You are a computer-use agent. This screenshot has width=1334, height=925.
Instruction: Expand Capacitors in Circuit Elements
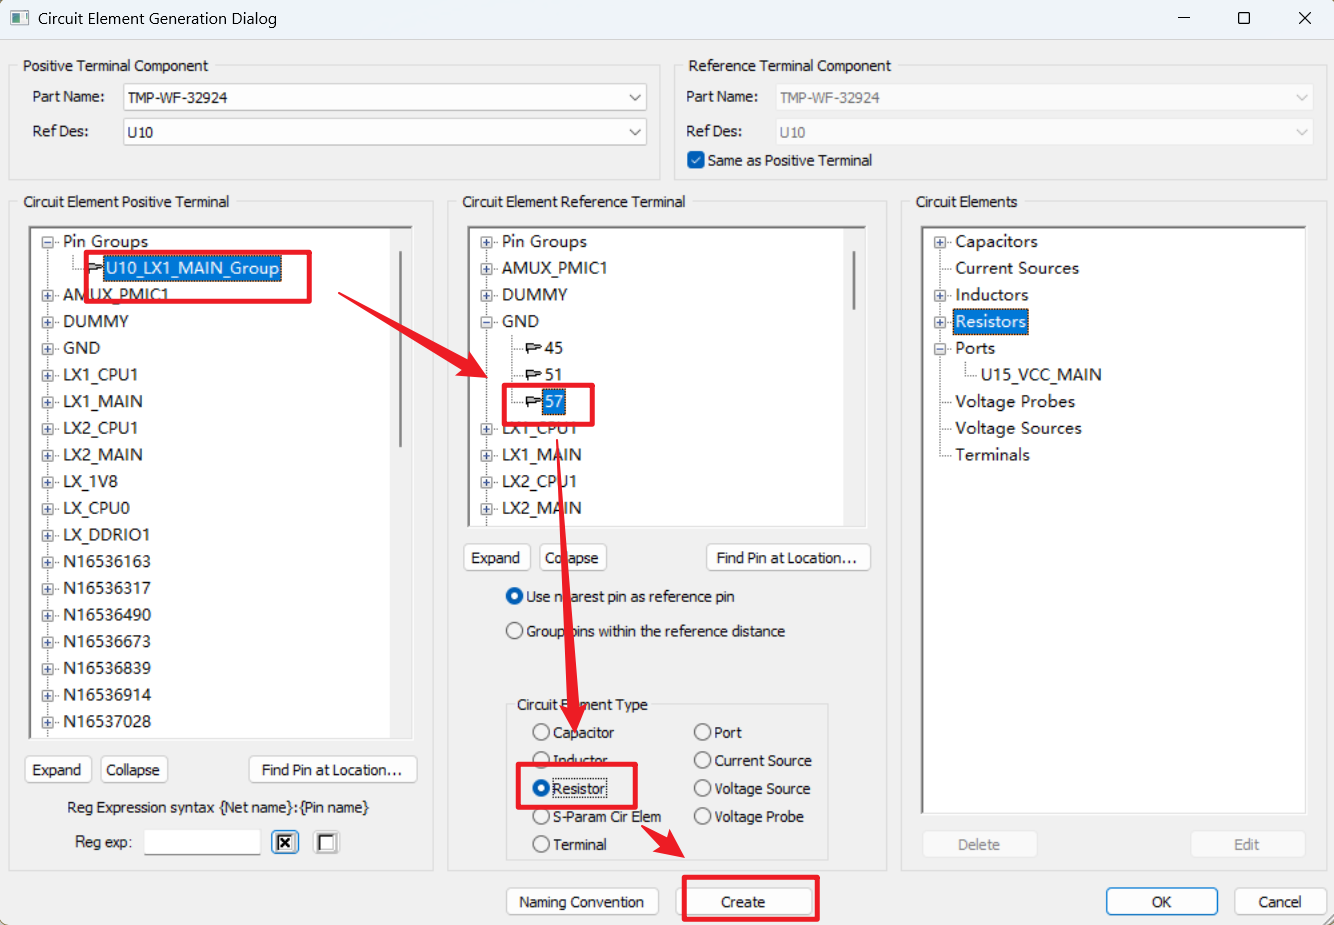coord(940,242)
